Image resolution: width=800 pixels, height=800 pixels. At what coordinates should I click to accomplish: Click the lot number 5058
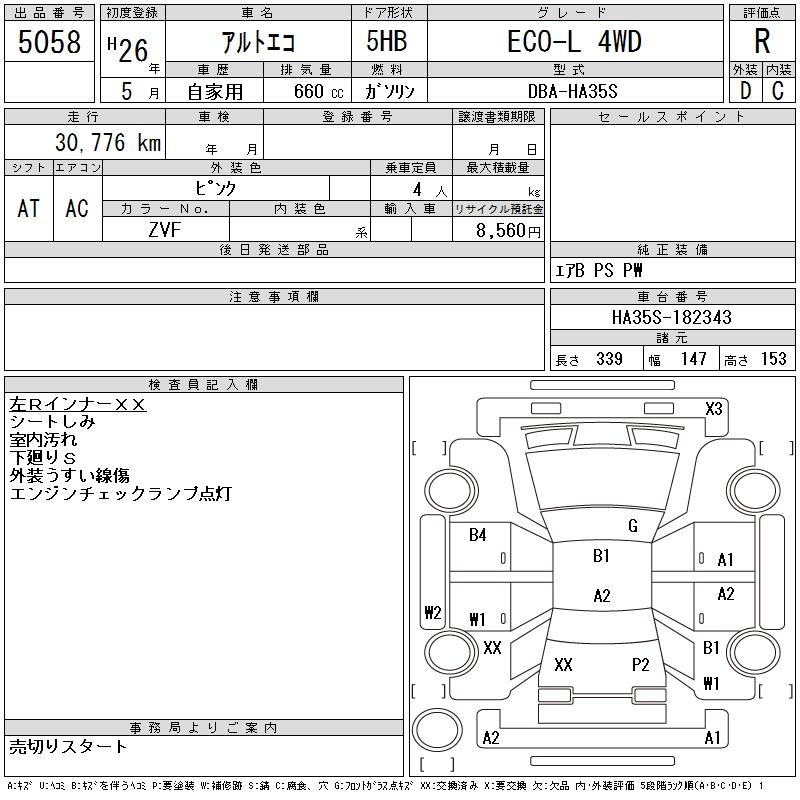[49, 41]
